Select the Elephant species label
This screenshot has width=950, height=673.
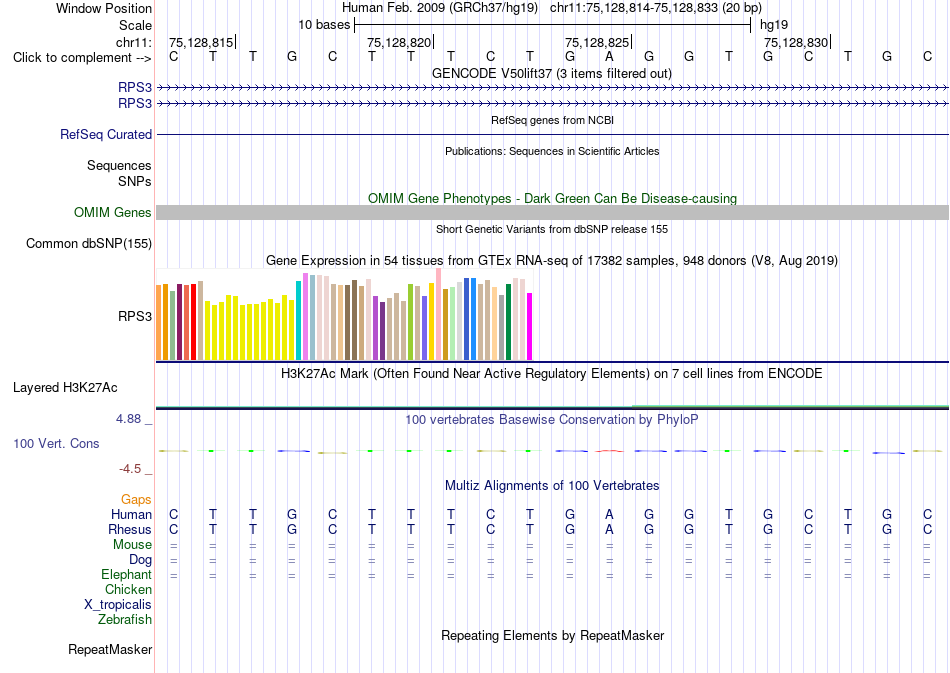pos(126,574)
